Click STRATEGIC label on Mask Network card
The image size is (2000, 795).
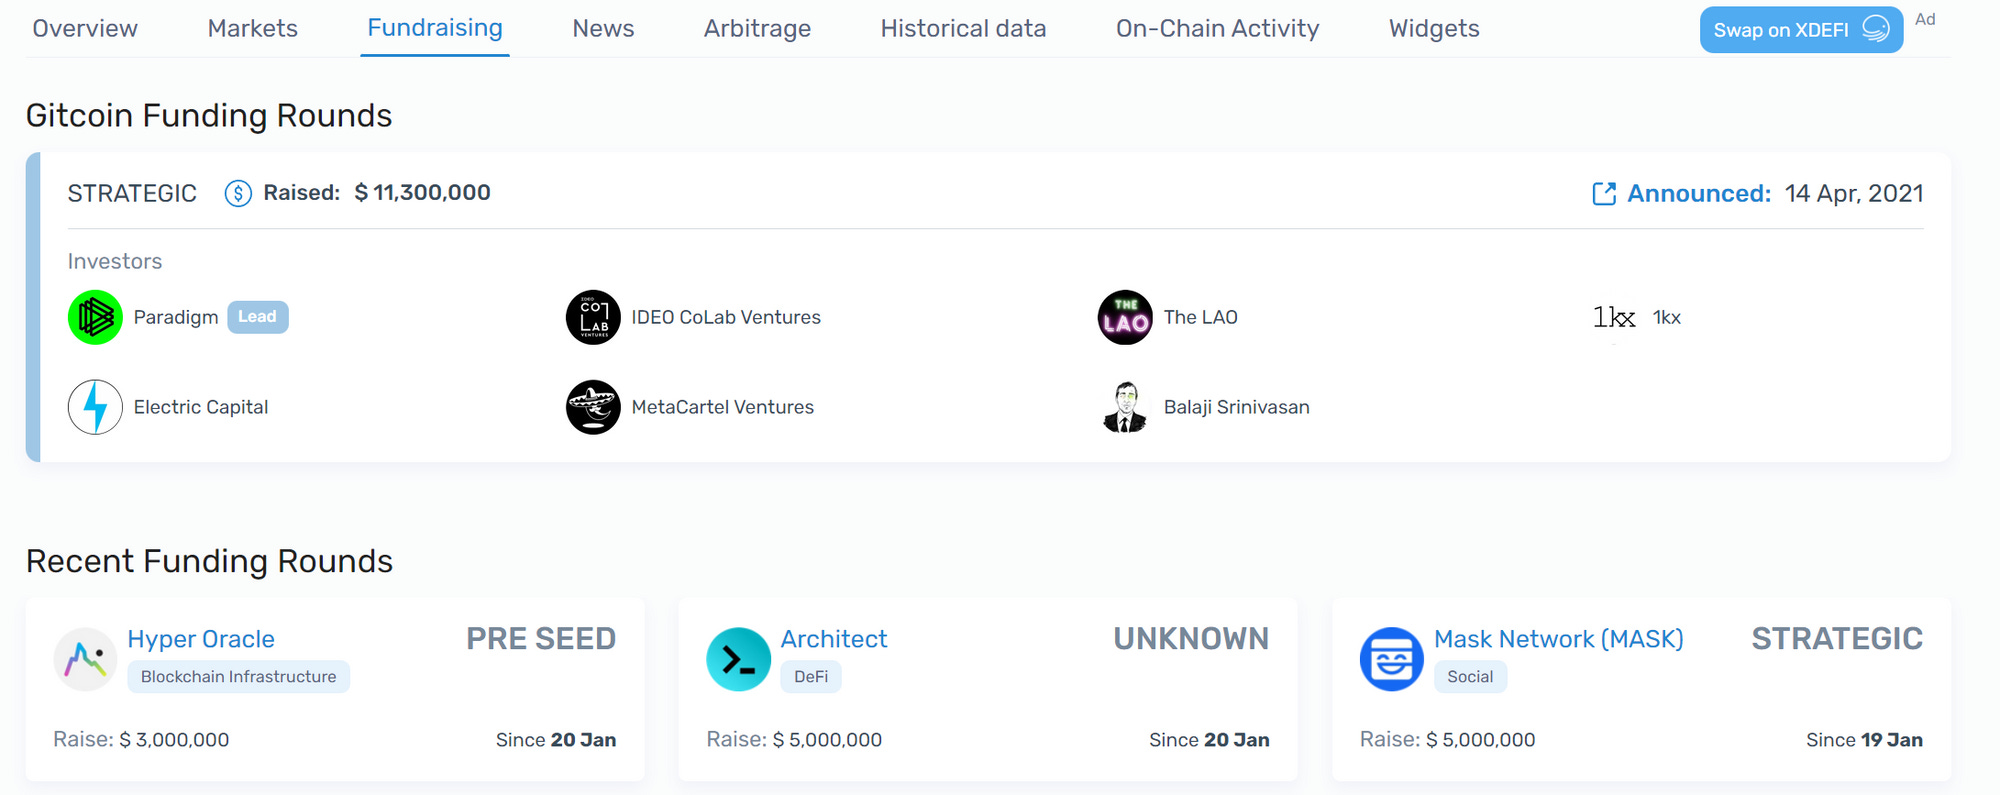click(1837, 639)
